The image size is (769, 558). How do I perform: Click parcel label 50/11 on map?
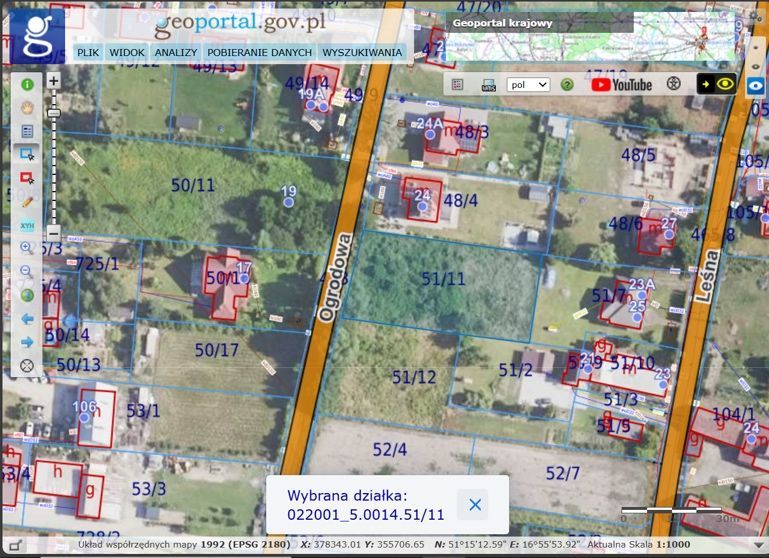[x=193, y=185]
